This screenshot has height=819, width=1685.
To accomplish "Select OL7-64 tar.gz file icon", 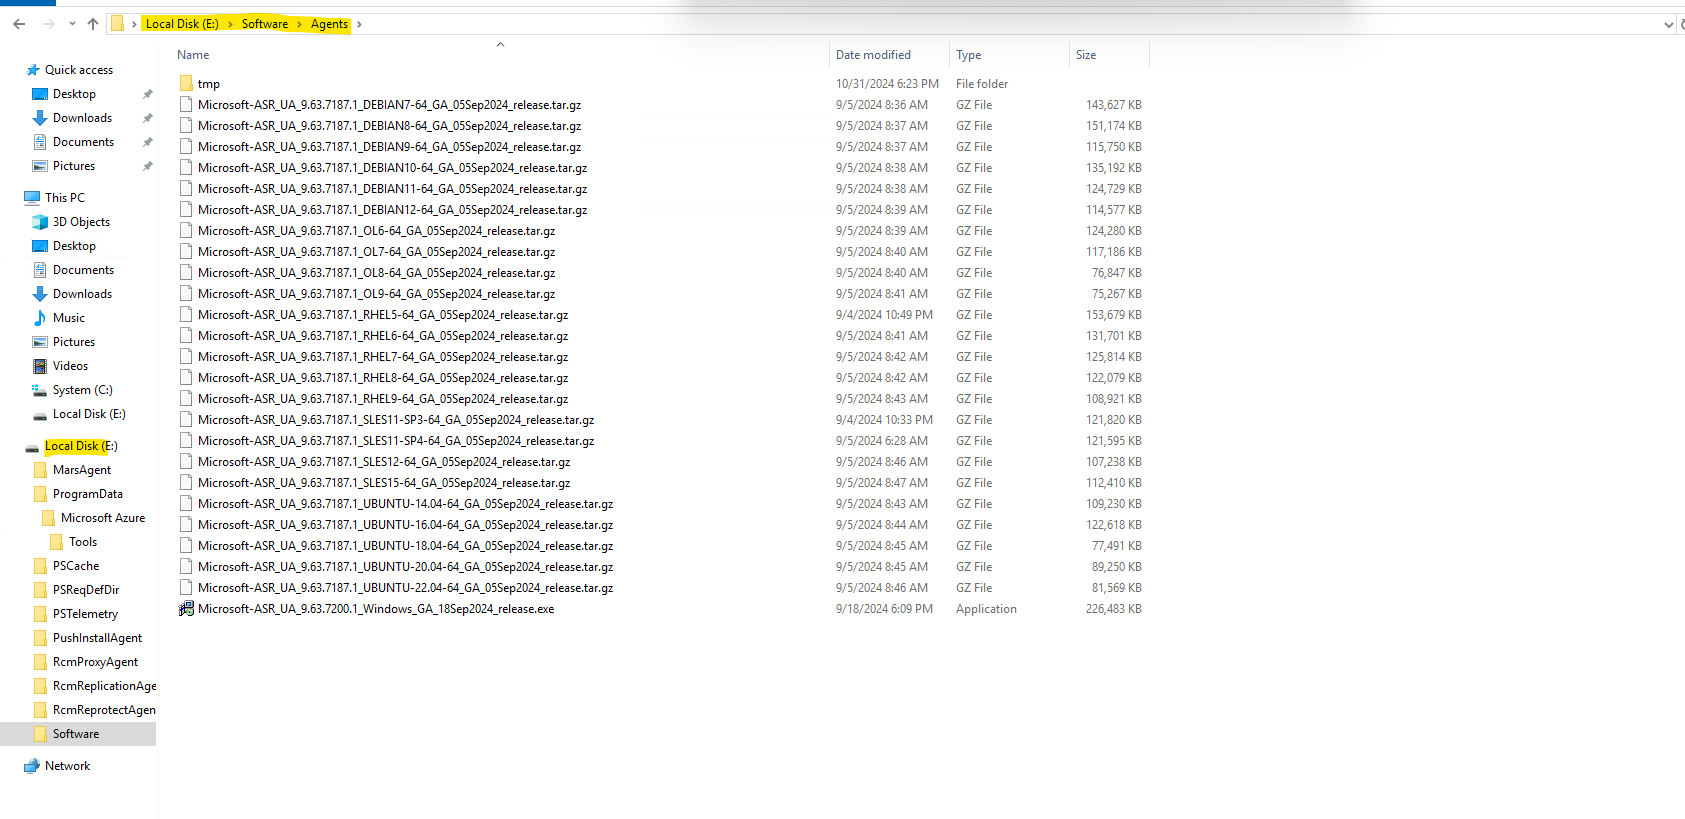I will point(186,251).
